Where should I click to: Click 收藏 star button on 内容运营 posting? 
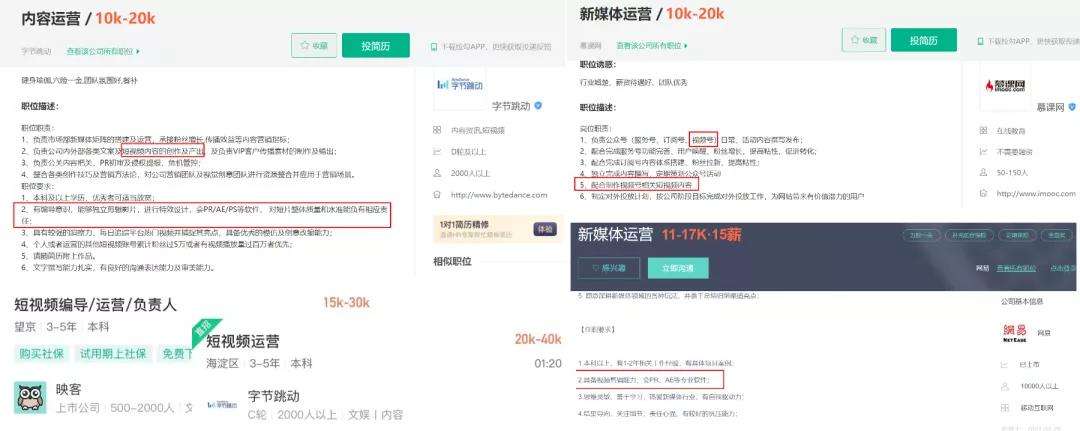coord(314,45)
